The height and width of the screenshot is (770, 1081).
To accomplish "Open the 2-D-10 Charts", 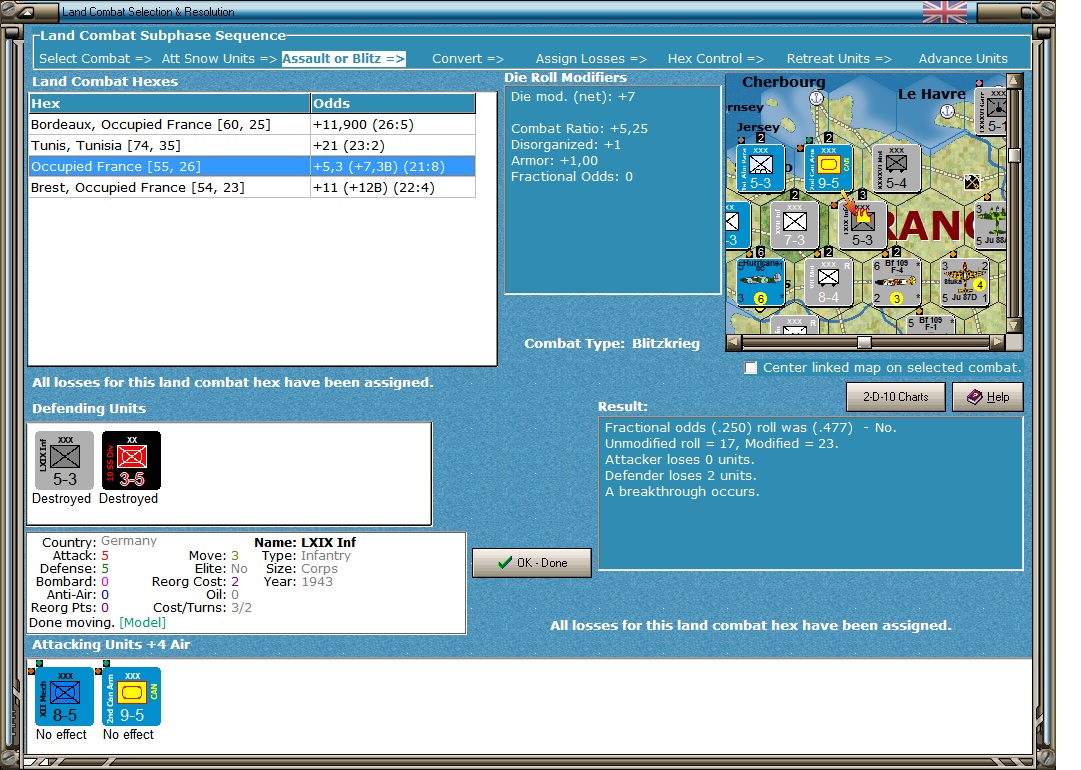I will tap(896, 397).
